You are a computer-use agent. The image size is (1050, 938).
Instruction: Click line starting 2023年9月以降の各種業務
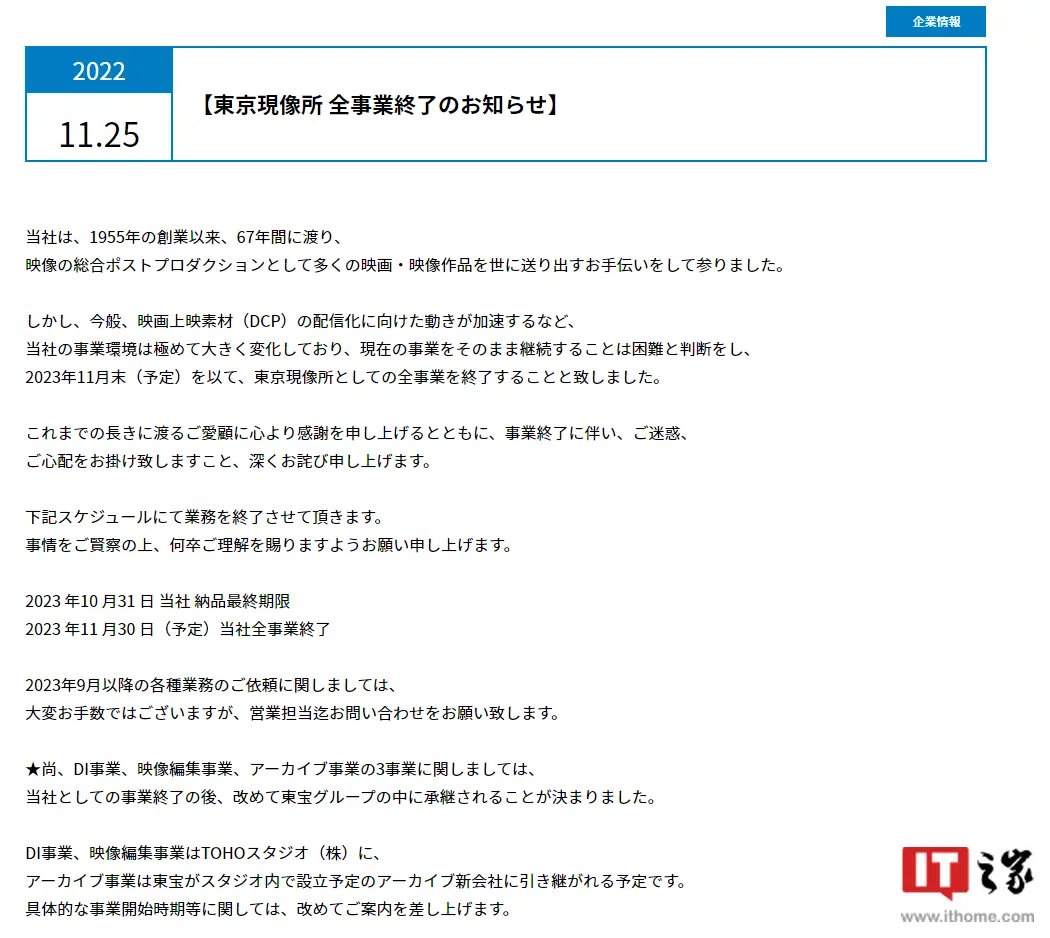tap(213, 686)
